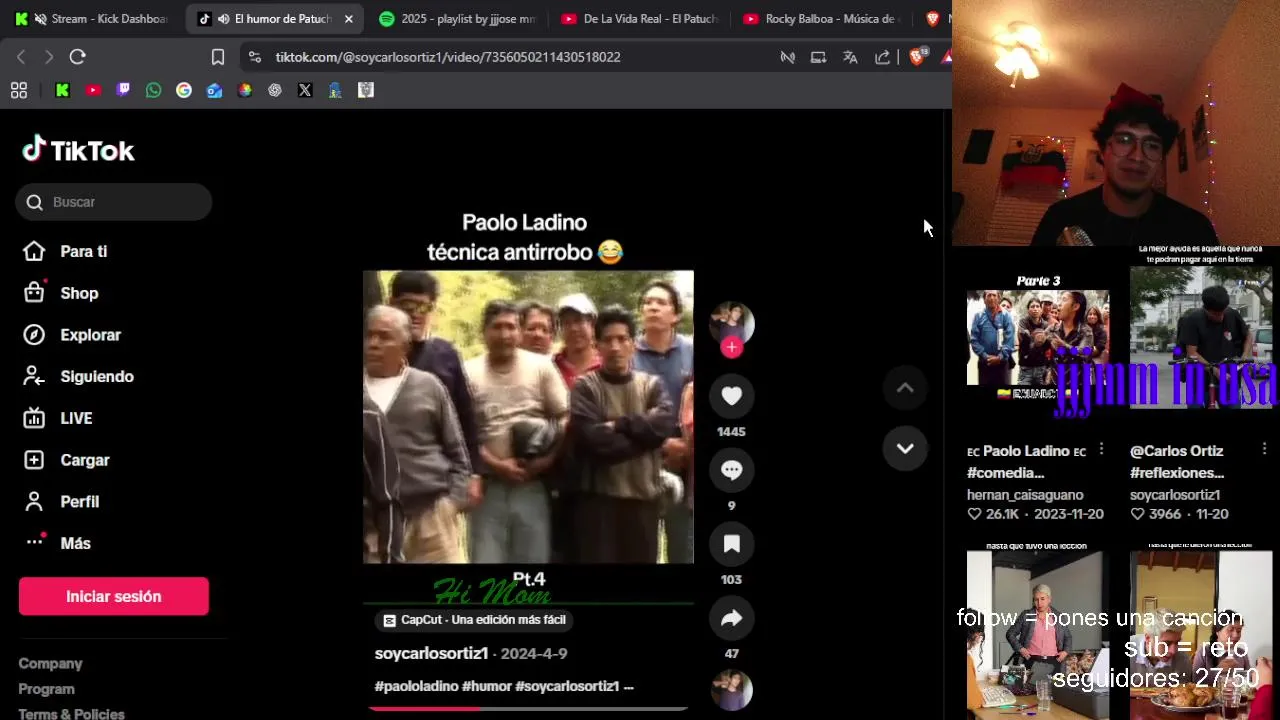Open the apps grid bookmark
This screenshot has height=720, width=1280.
18,90
